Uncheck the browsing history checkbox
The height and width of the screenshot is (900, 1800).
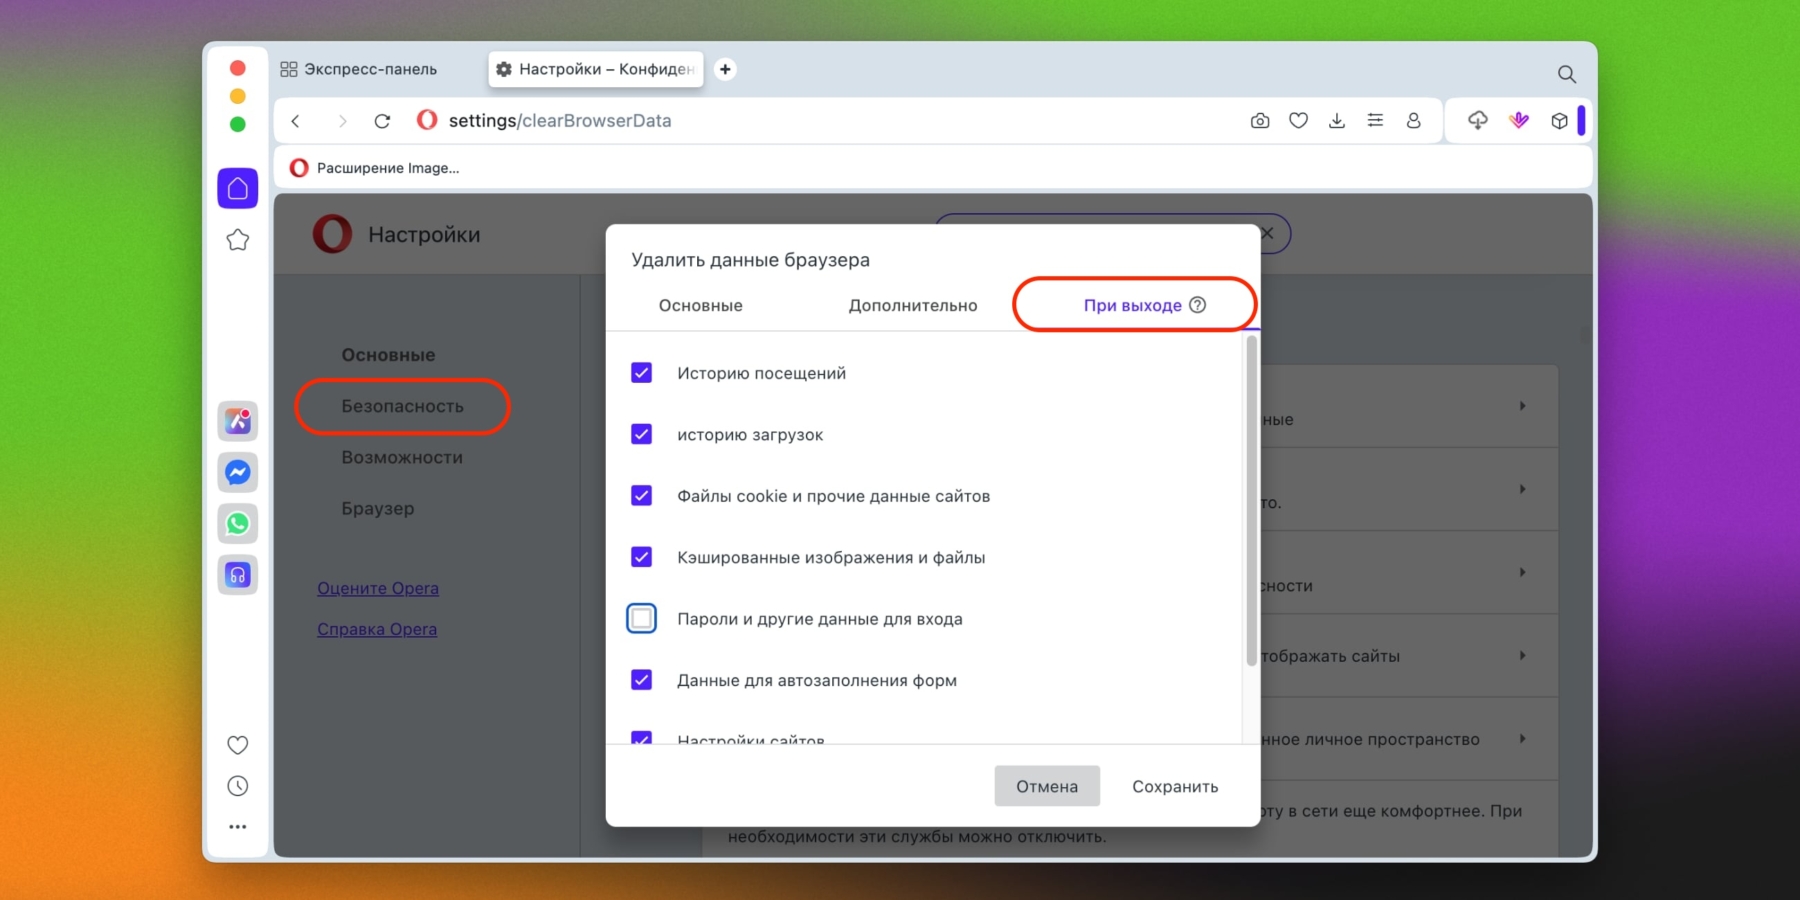[642, 373]
